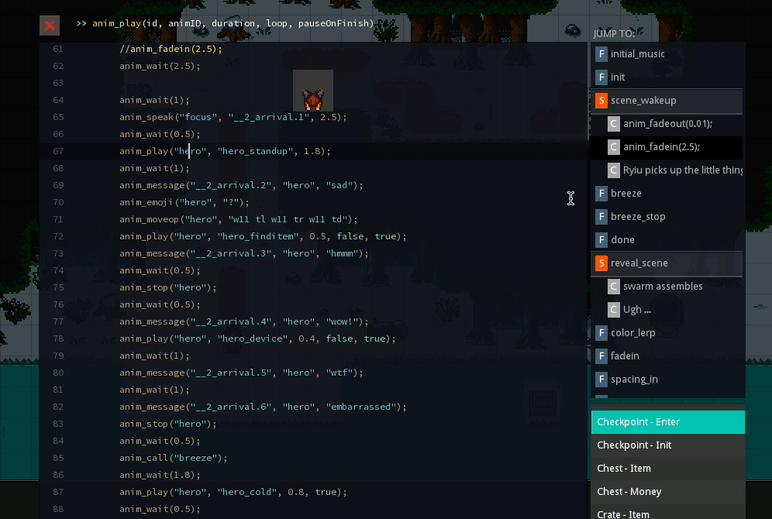Click the F icon next to spacing_in
The height and width of the screenshot is (519, 772).
coord(601,379)
